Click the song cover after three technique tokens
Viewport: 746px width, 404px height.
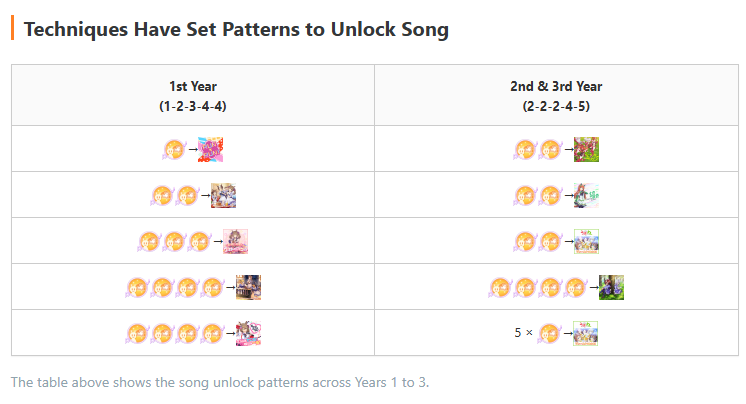[236, 241]
